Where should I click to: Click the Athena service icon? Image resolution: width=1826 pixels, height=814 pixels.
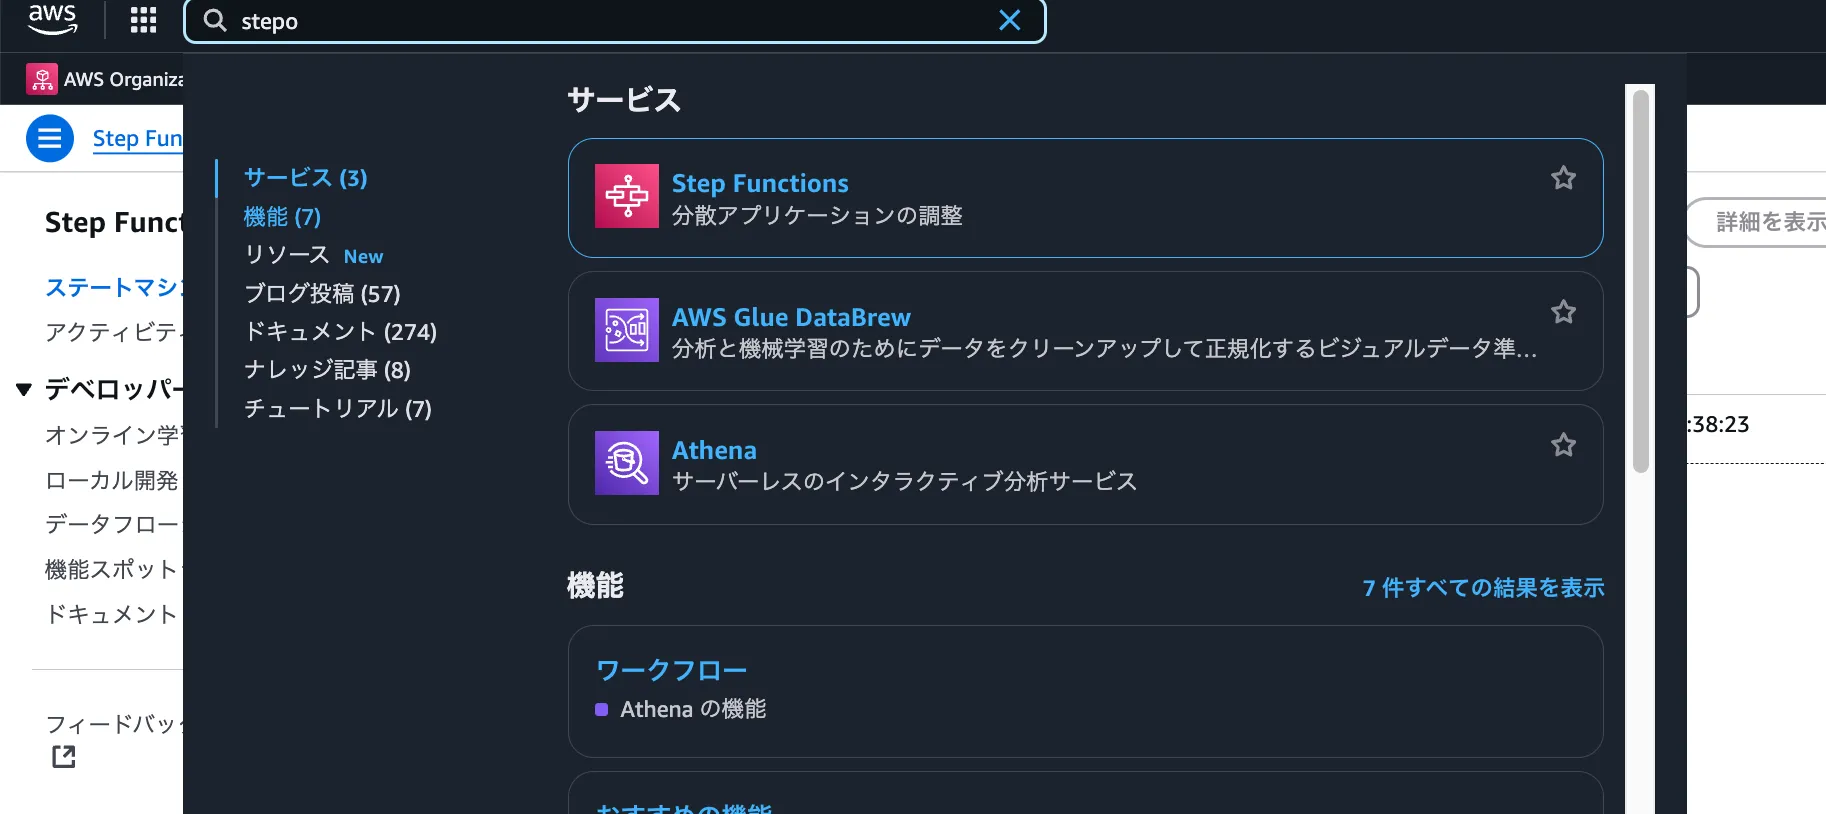pos(626,463)
